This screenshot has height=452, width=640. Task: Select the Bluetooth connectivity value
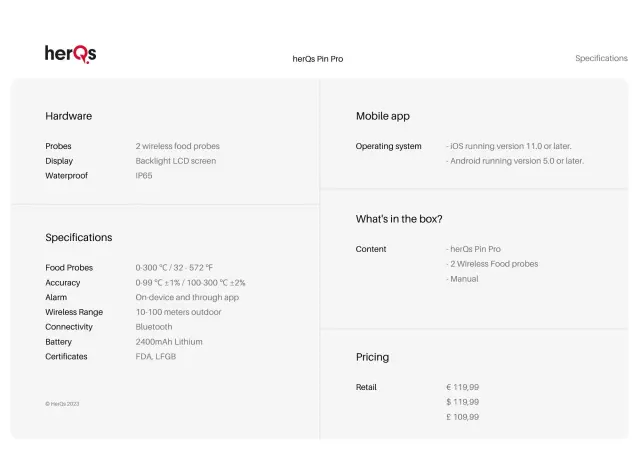154,327
